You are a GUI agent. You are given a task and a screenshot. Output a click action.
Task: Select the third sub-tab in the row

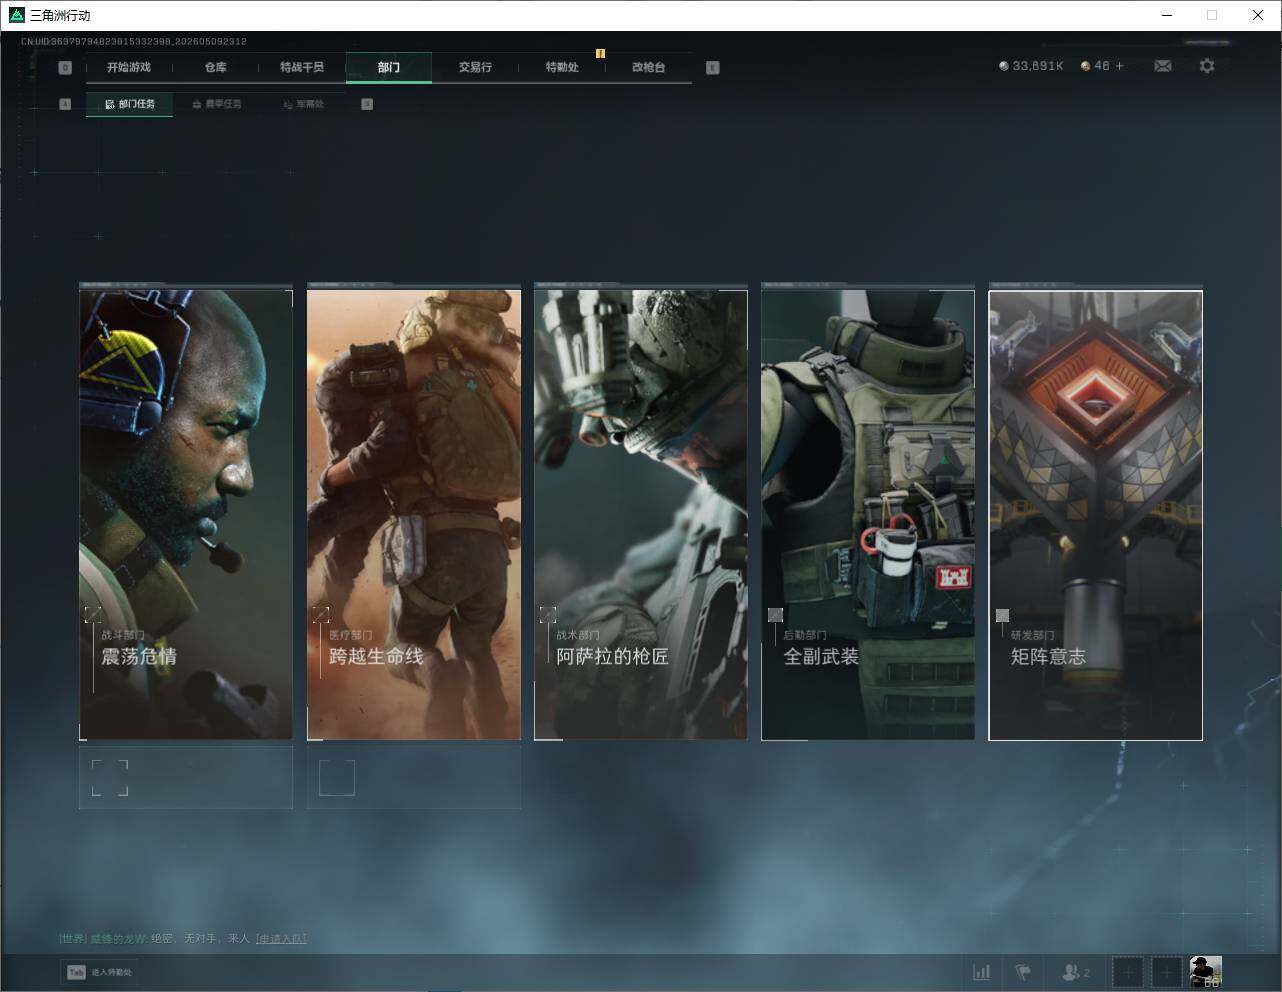tap(303, 104)
